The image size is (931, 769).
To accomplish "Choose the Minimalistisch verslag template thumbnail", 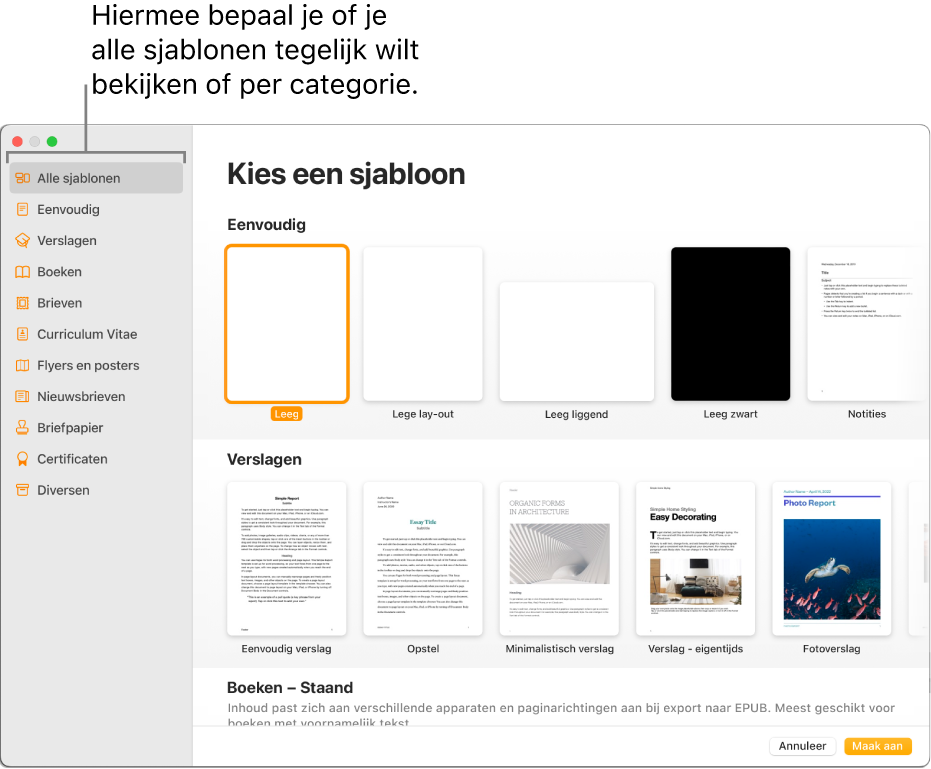I will coord(559,559).
